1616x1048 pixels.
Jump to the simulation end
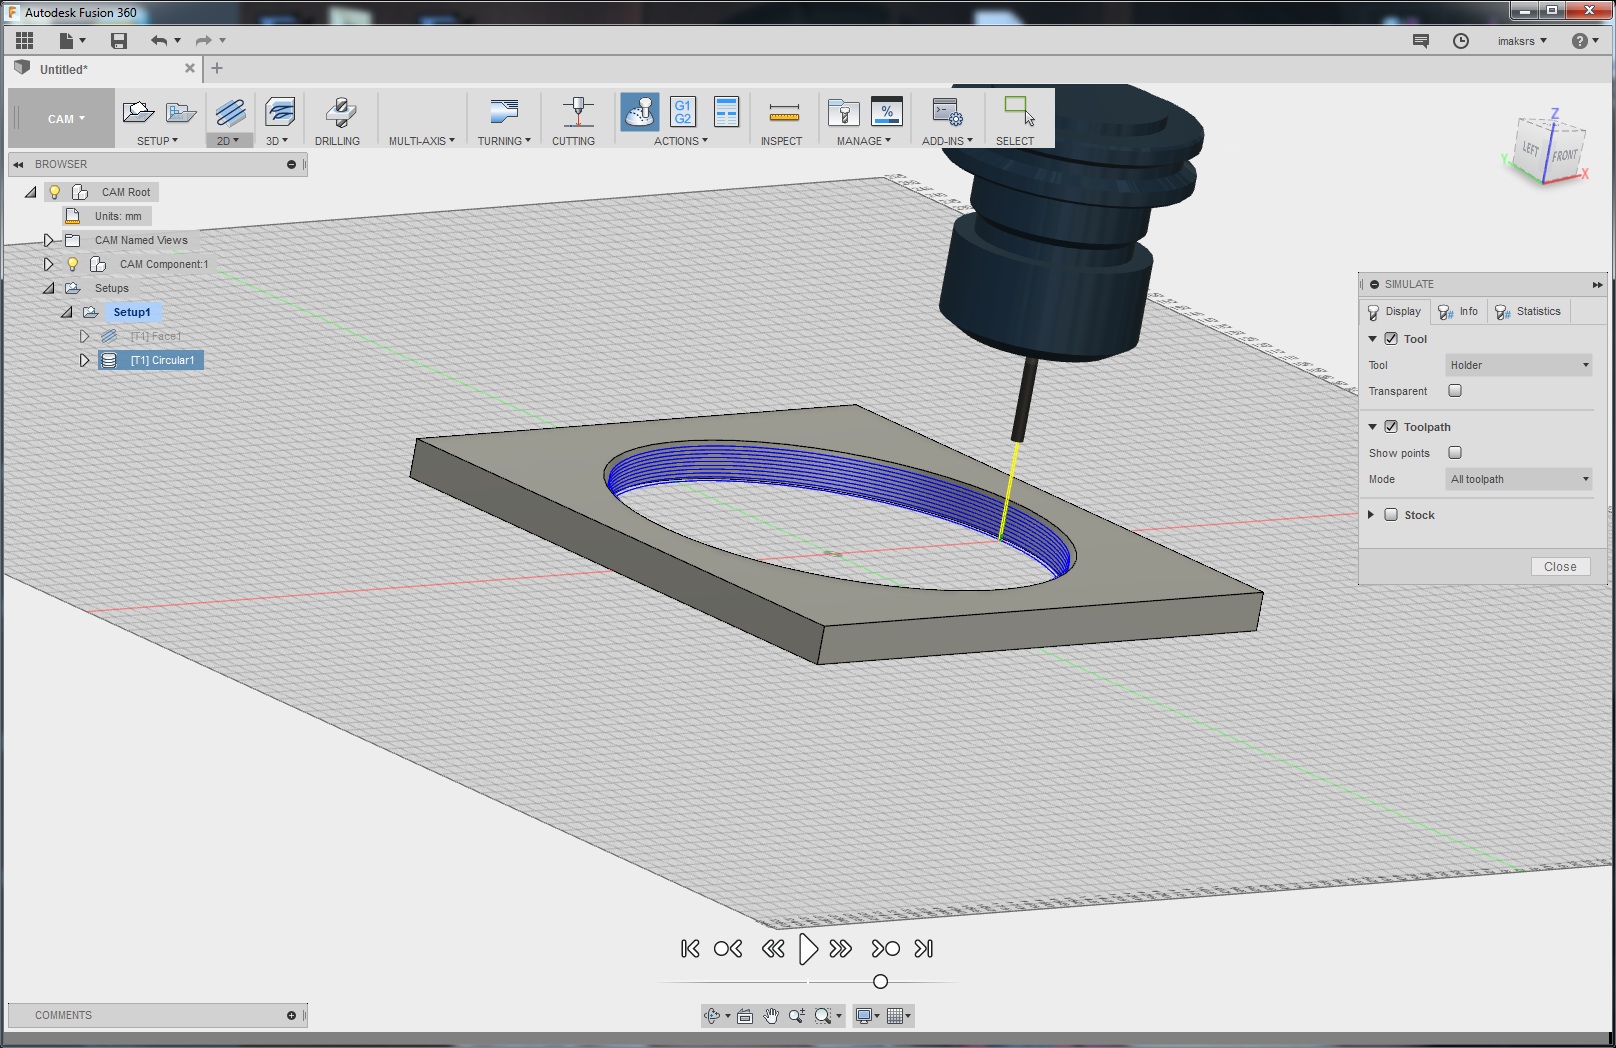click(924, 949)
